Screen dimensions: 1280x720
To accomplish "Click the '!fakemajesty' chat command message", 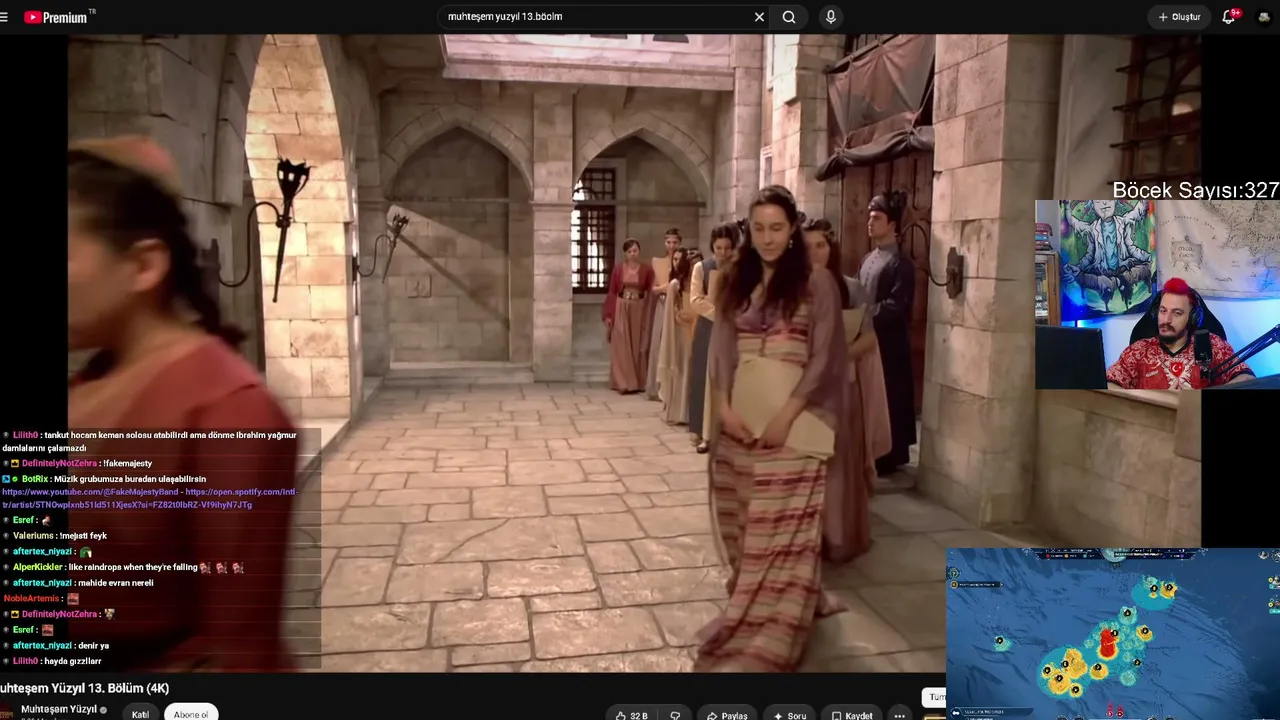I will (127, 464).
